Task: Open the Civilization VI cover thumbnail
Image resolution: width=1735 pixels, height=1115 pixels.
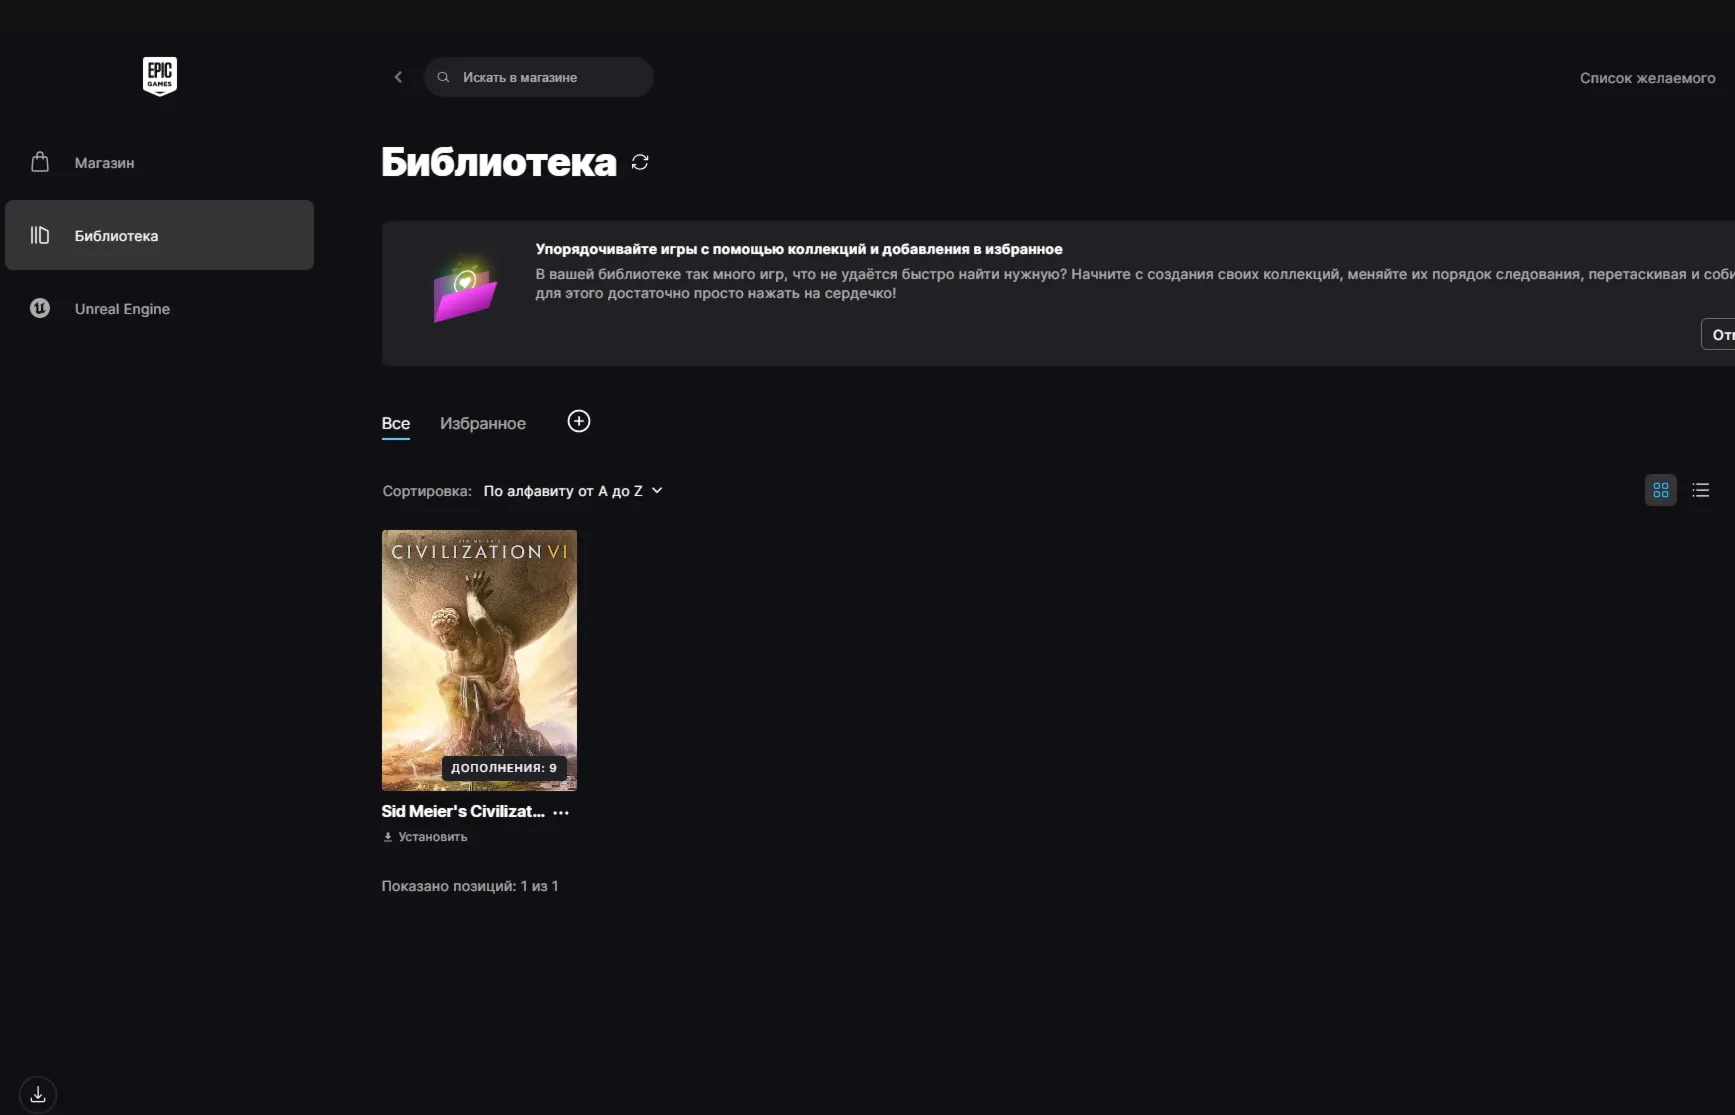Action: pyautogui.click(x=479, y=660)
